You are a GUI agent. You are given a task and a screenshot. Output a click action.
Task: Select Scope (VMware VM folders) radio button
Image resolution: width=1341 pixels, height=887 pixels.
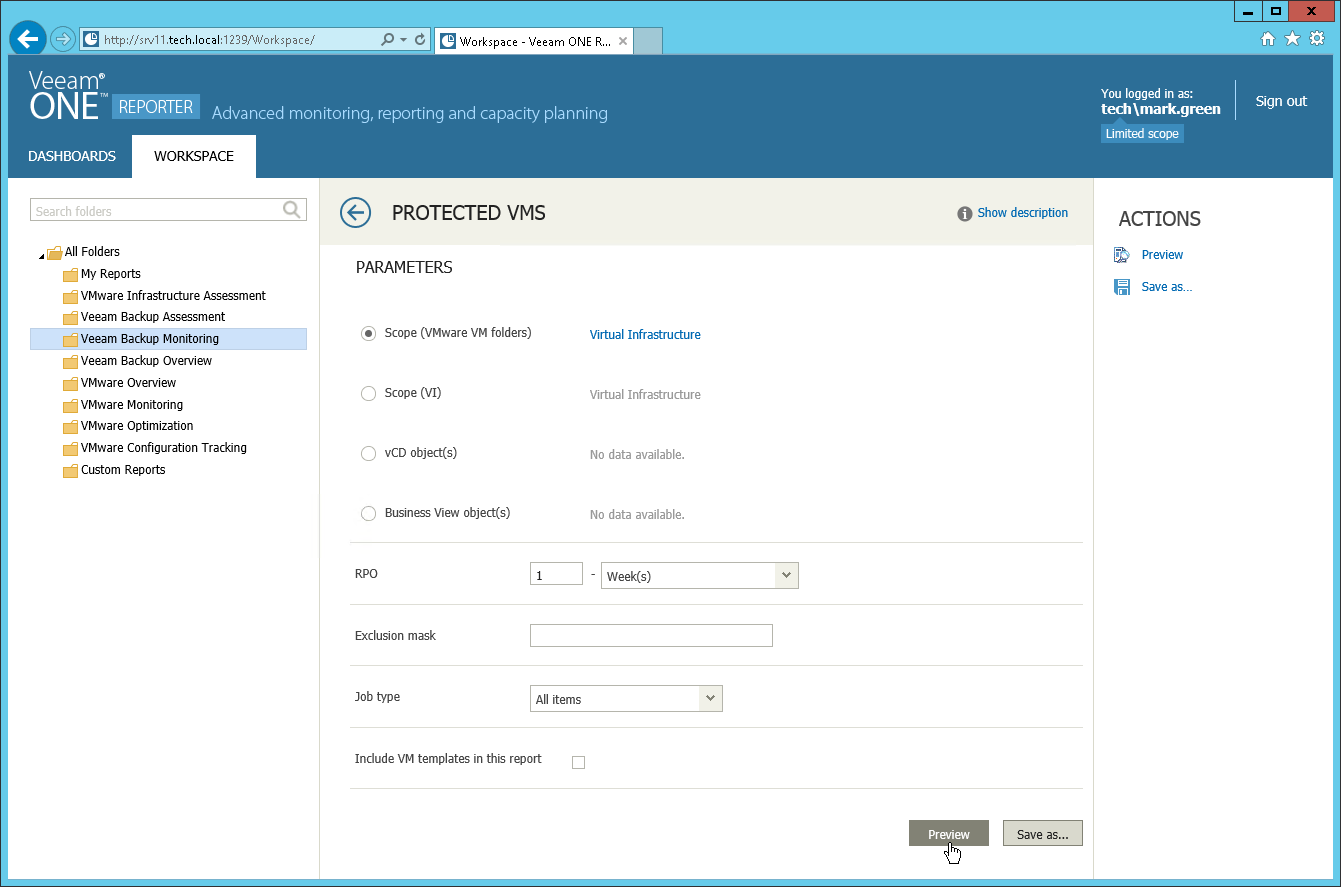(368, 334)
